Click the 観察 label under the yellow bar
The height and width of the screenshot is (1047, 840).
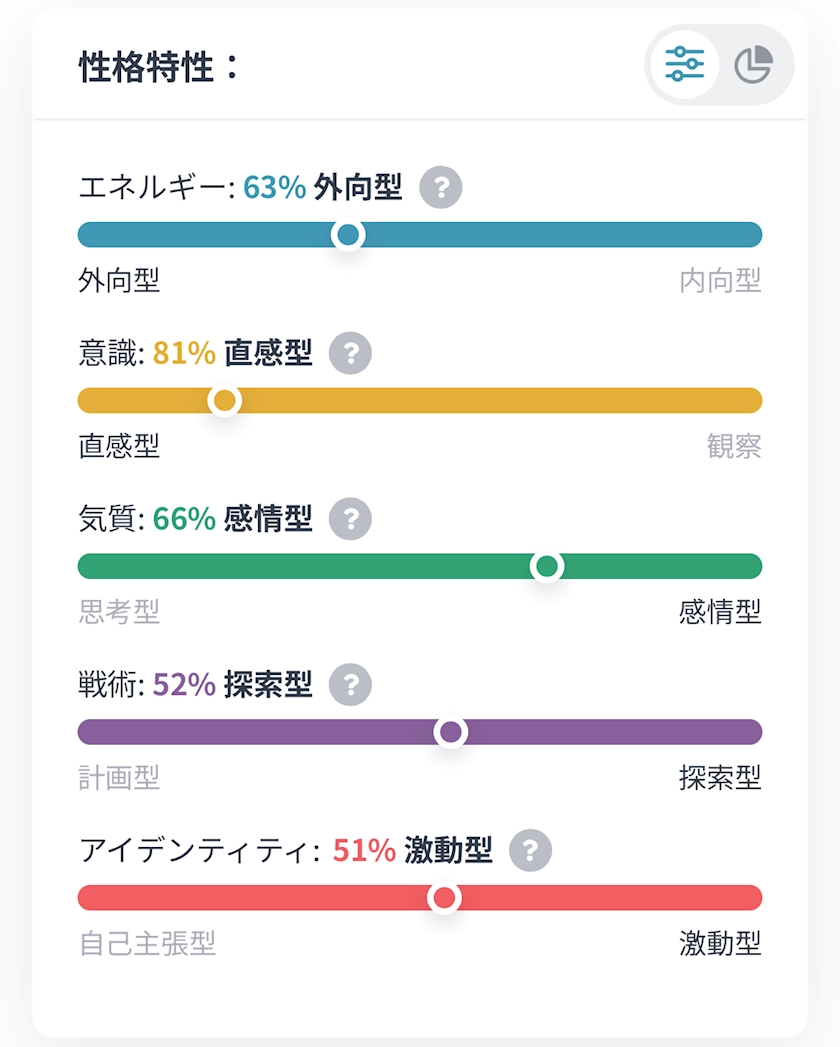pyautogui.click(x=734, y=447)
